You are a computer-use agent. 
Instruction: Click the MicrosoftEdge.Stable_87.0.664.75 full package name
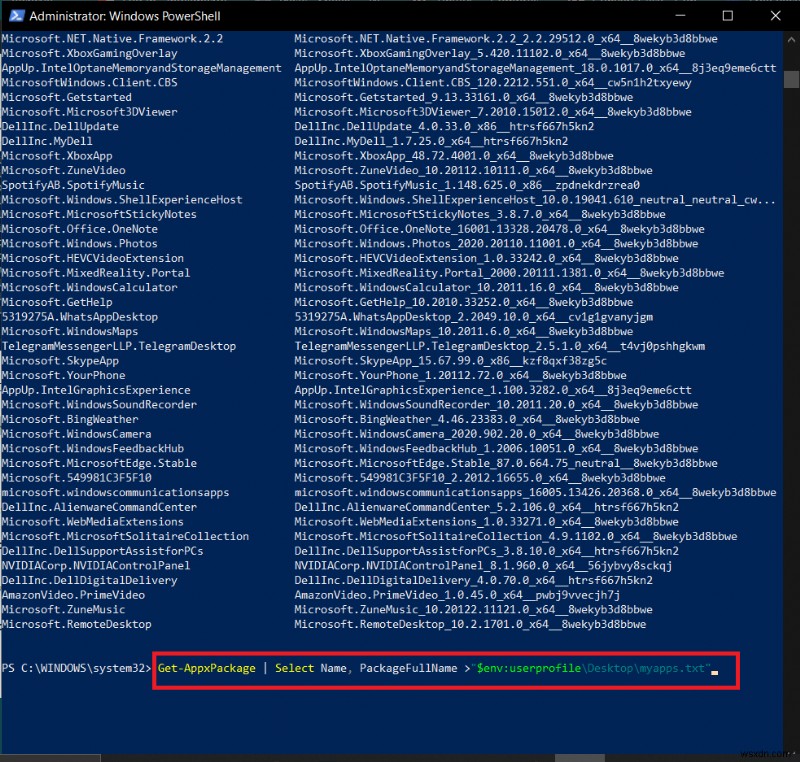pos(506,463)
